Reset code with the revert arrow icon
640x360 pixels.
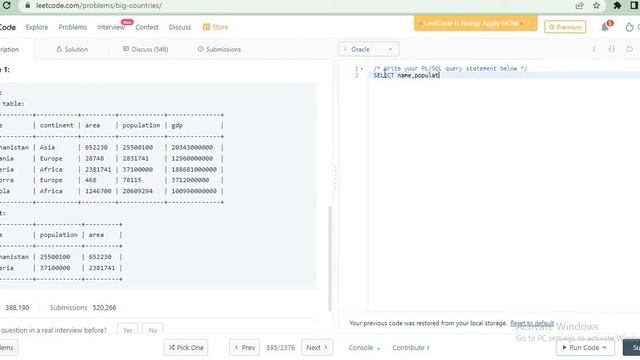coord(629,49)
